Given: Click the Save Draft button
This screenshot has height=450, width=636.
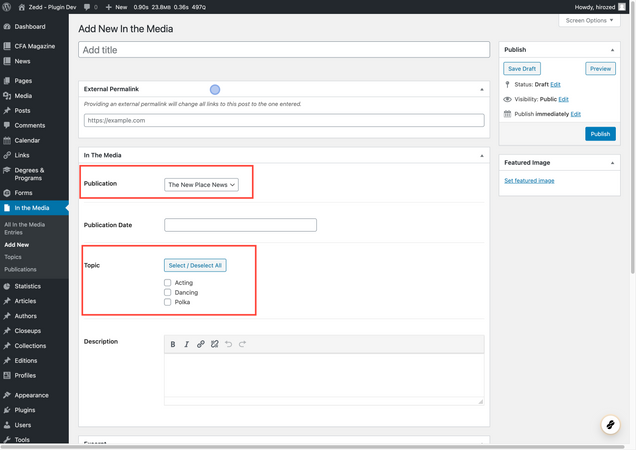Looking at the screenshot, I should (x=522, y=69).
